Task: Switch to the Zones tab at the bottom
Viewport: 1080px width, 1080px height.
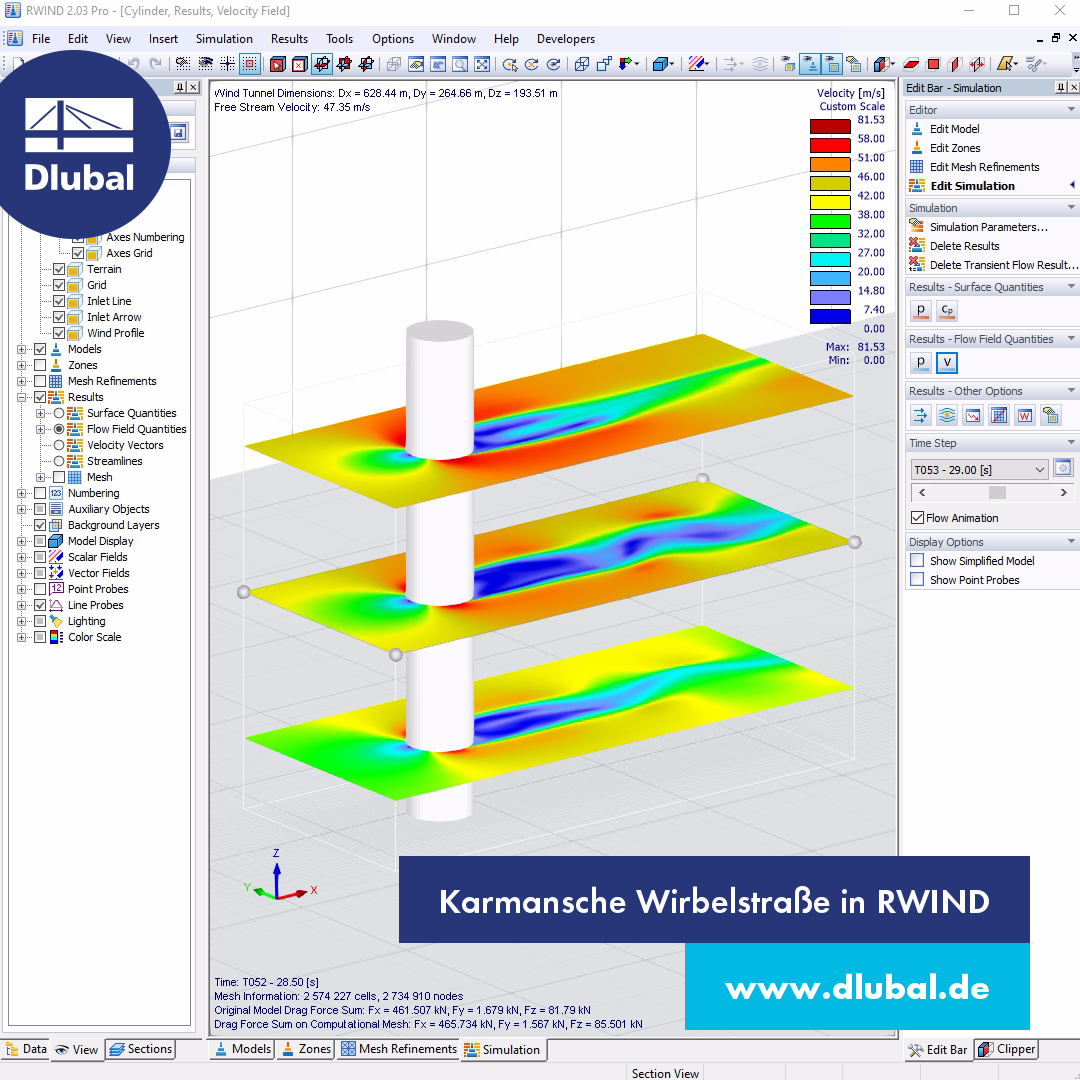Action: coord(305,1050)
